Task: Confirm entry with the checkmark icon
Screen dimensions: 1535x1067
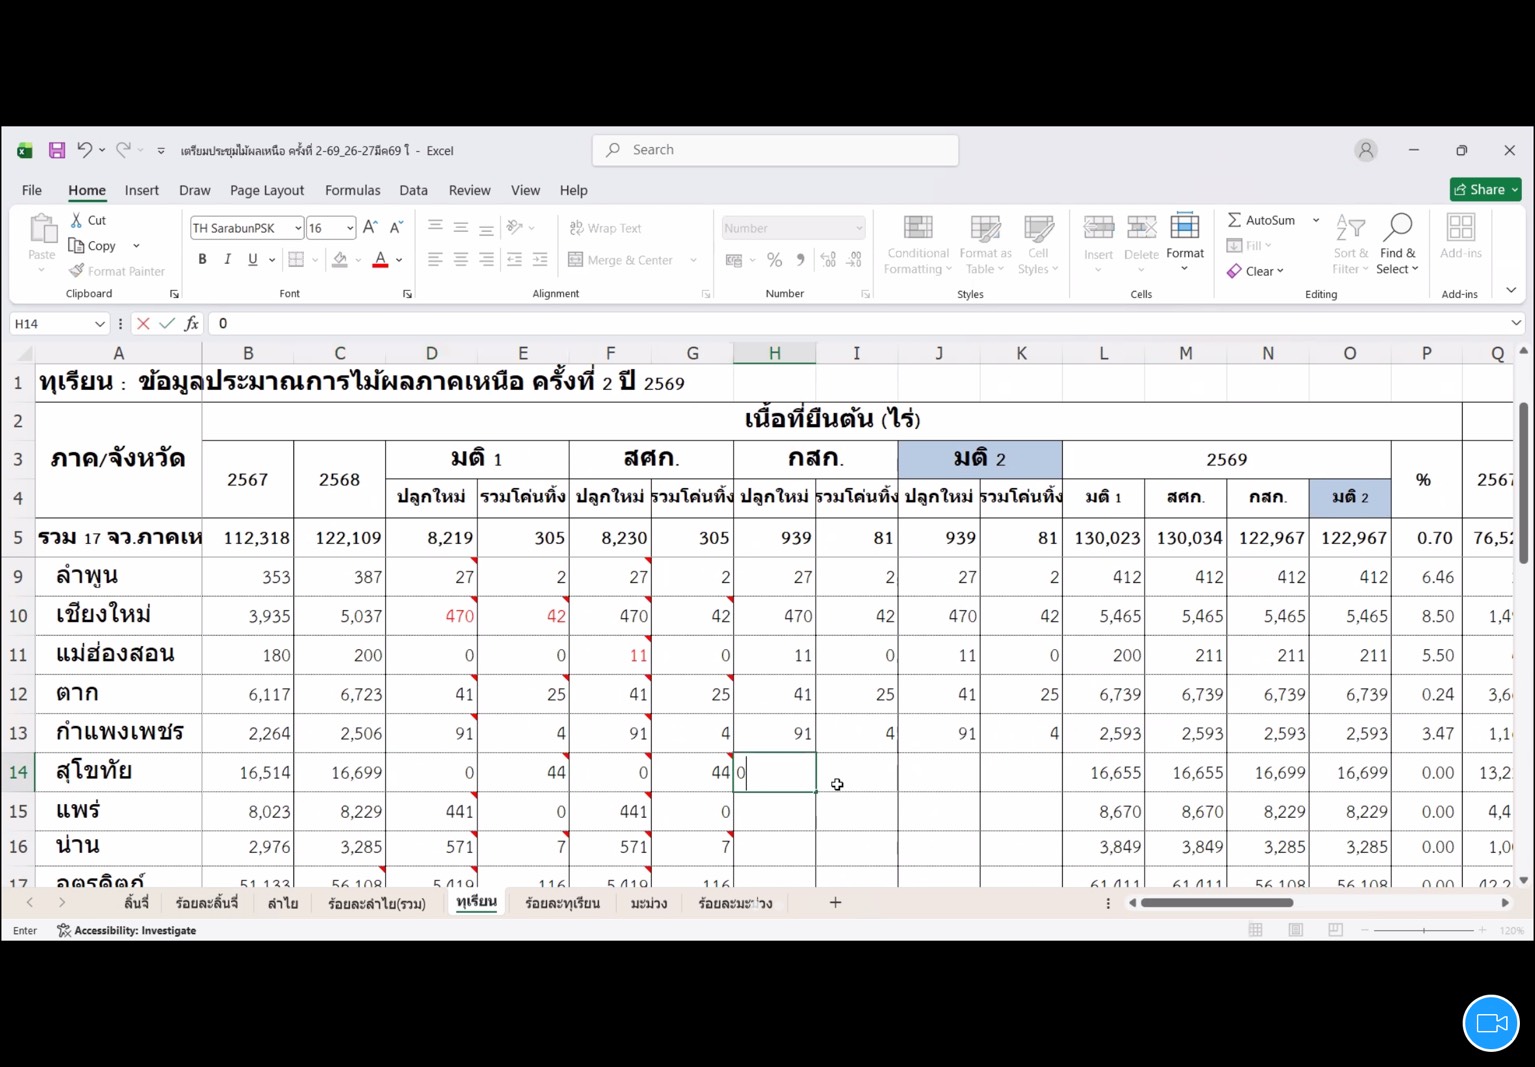Action: coord(167,323)
